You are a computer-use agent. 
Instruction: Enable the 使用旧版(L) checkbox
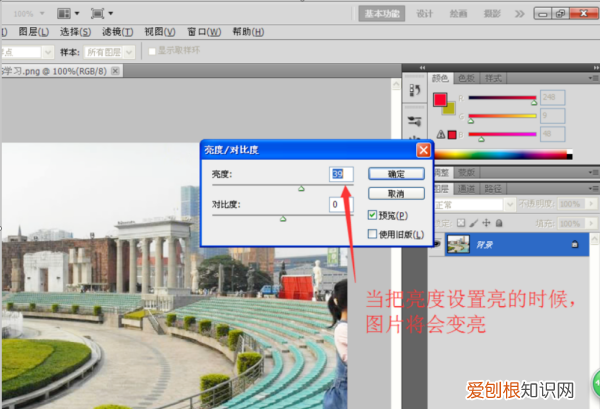coord(372,233)
